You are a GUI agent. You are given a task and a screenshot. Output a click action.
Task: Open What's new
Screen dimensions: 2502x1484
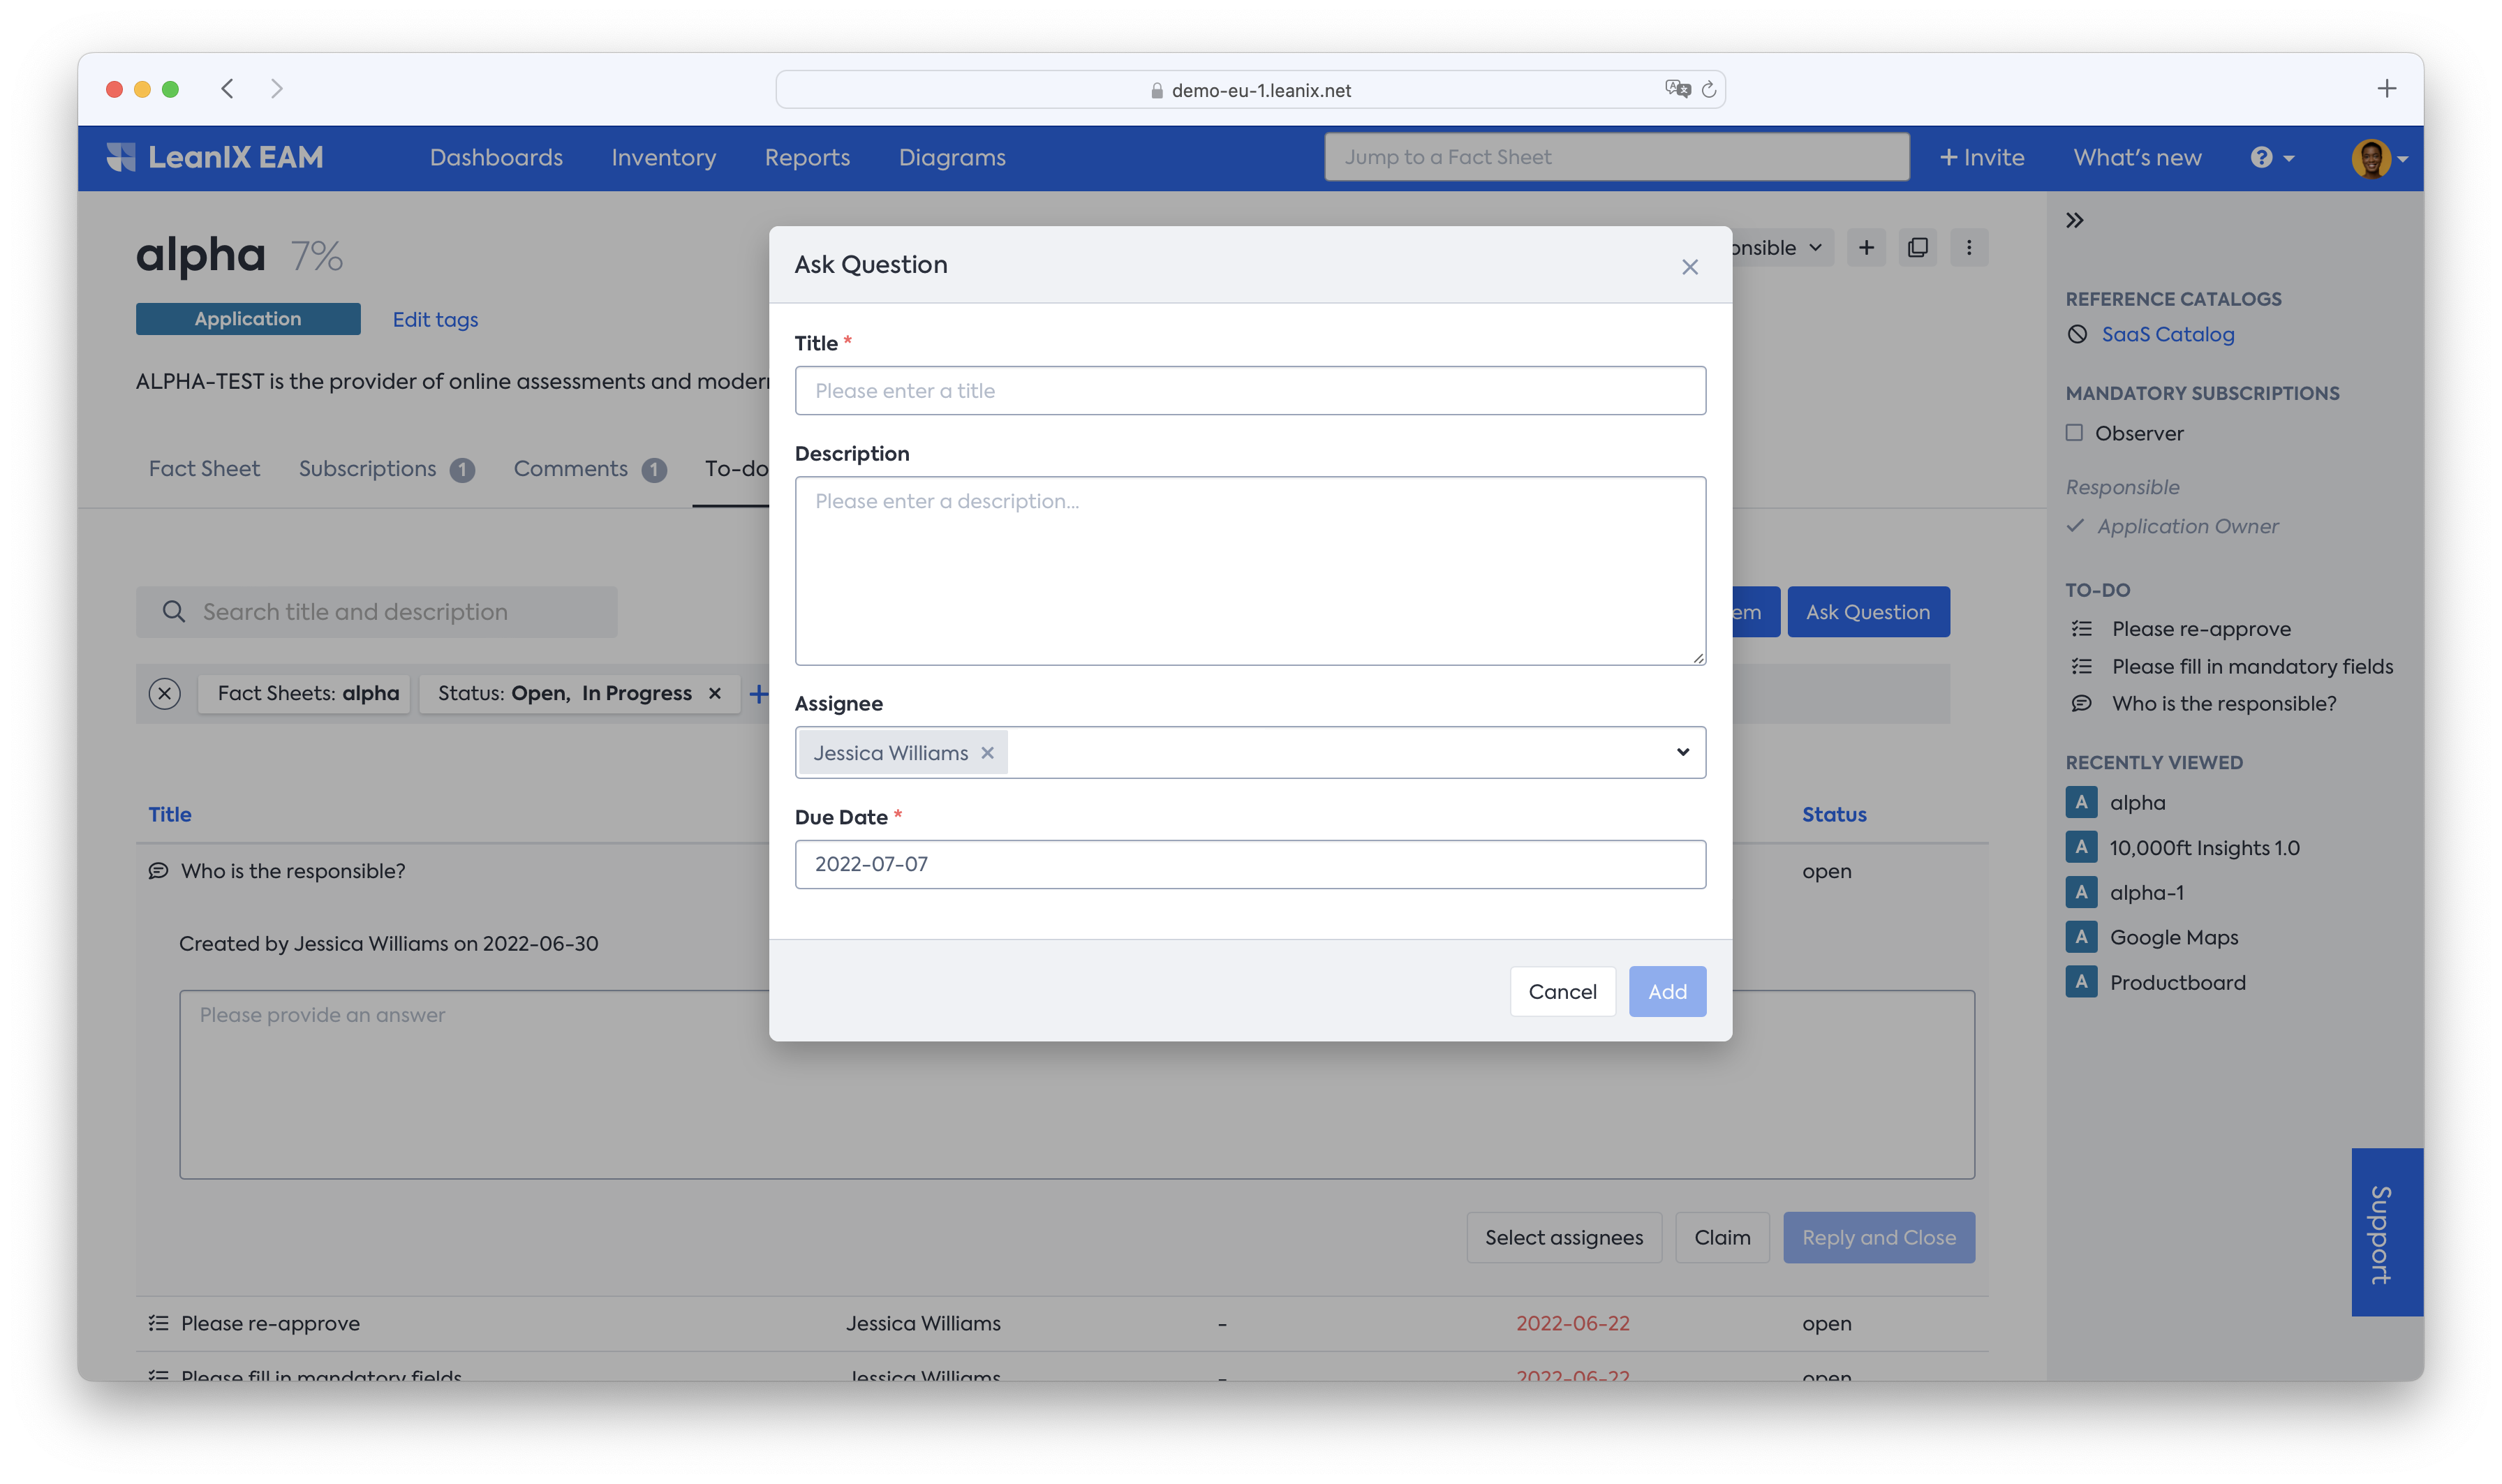pyautogui.click(x=2137, y=158)
